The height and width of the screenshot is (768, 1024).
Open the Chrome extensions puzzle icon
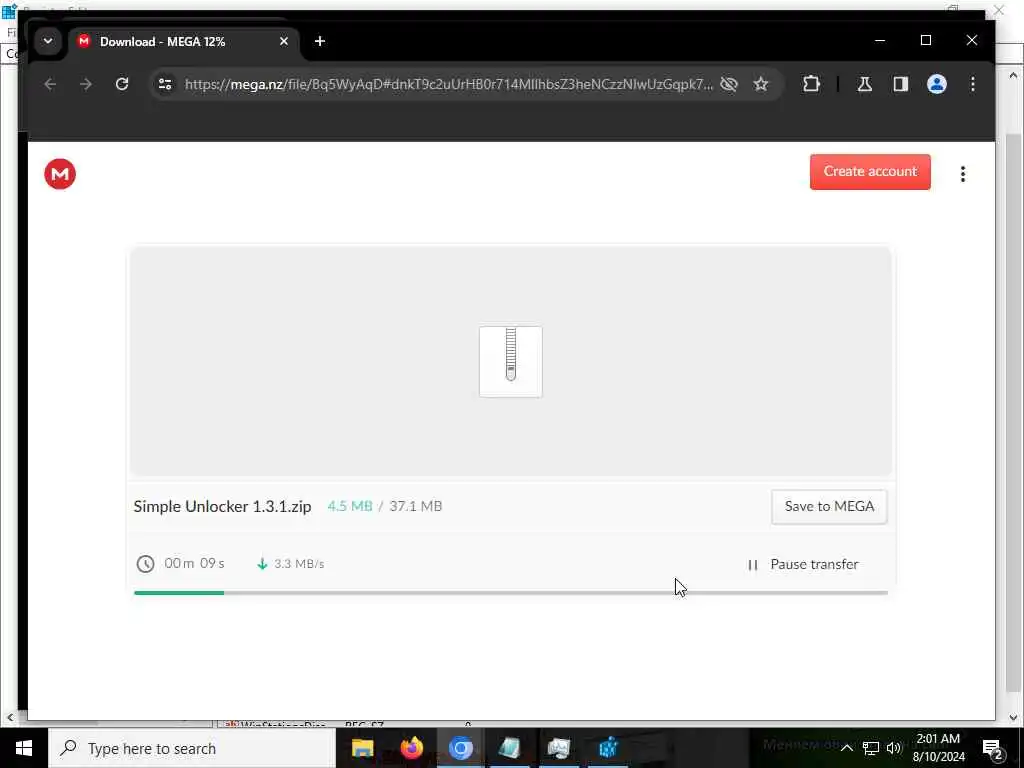pos(811,84)
